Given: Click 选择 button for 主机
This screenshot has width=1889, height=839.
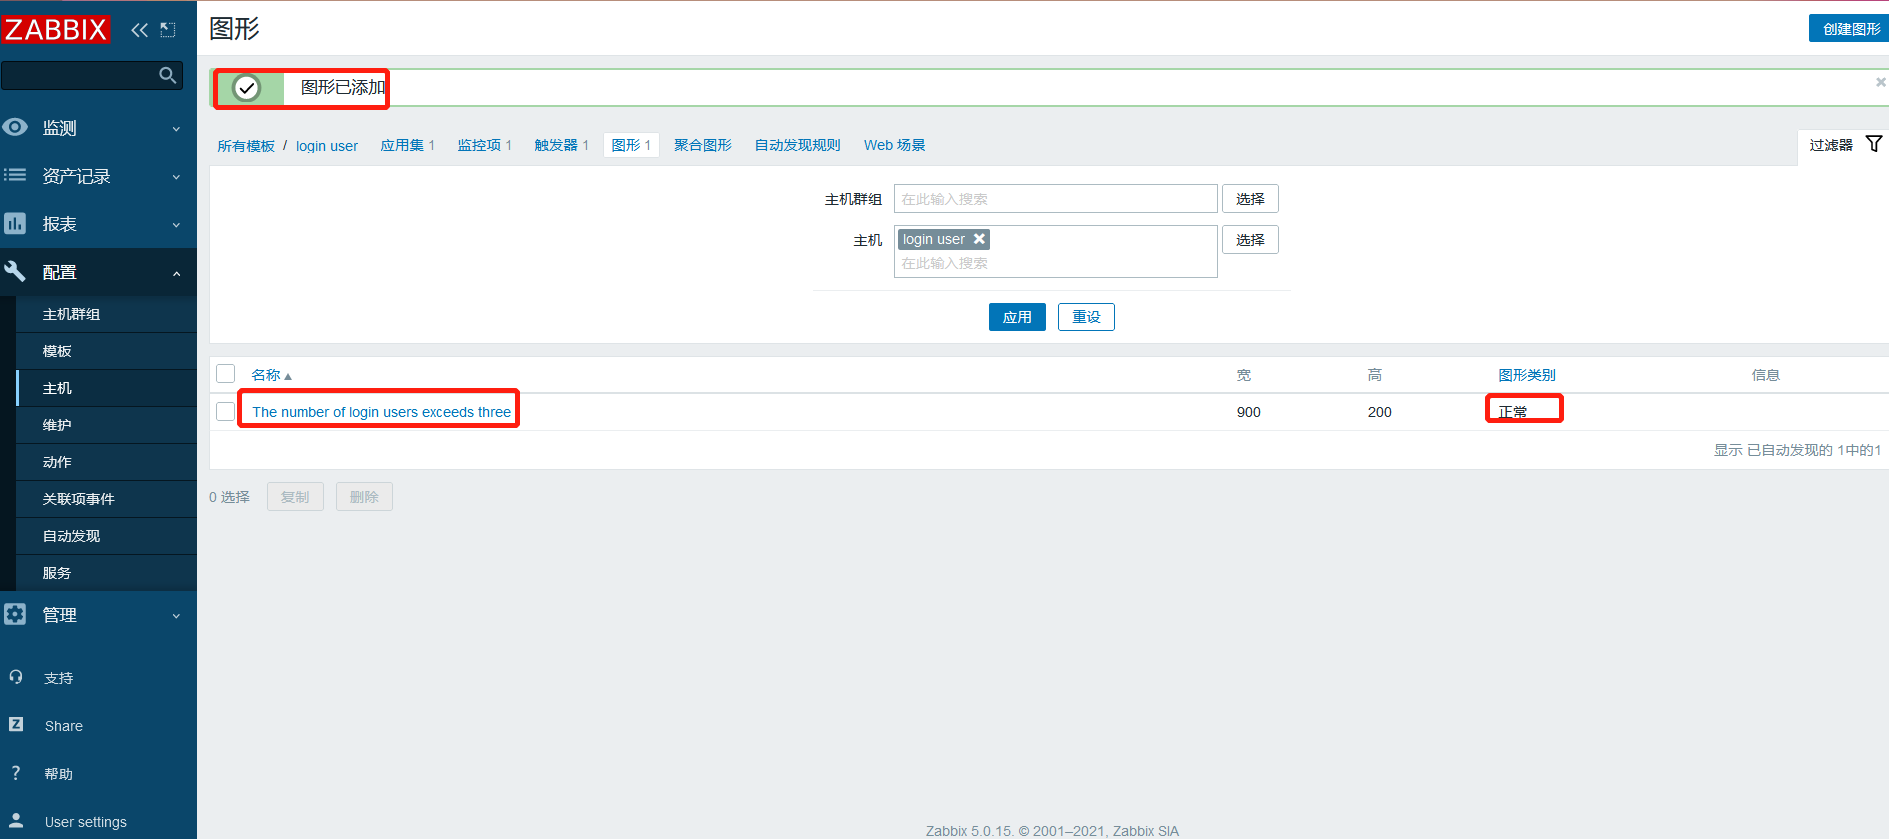Looking at the screenshot, I should 1250,240.
